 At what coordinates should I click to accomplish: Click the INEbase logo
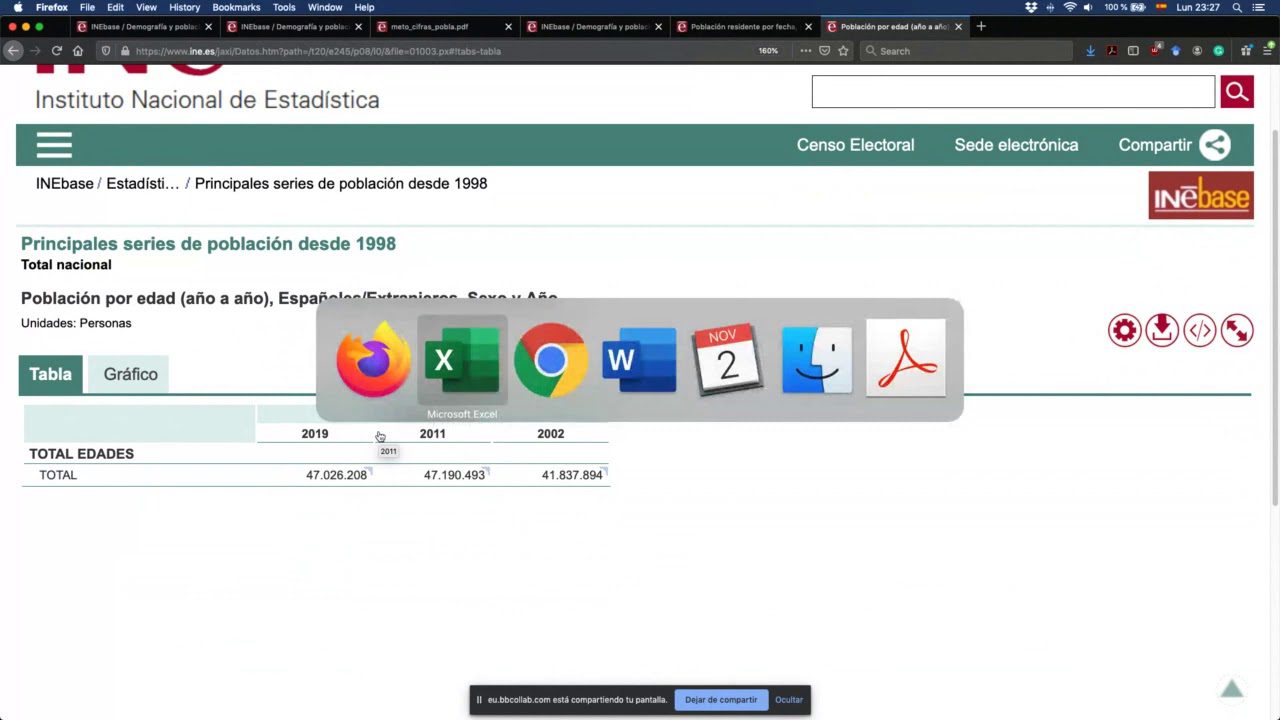tap(1201, 196)
